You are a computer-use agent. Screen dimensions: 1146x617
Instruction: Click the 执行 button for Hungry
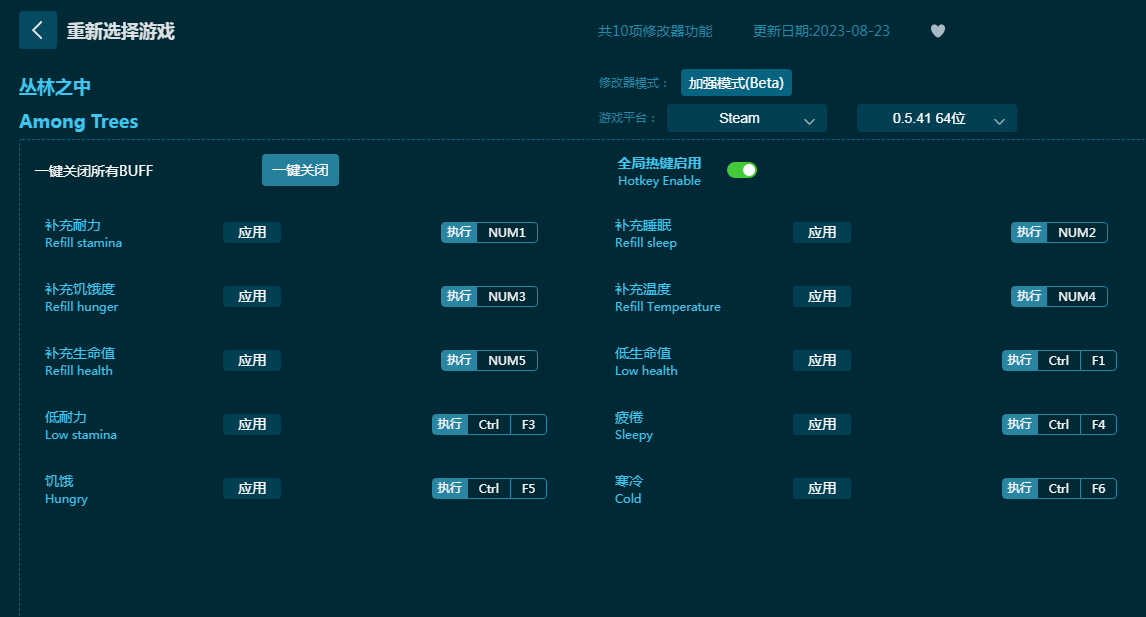pos(450,488)
